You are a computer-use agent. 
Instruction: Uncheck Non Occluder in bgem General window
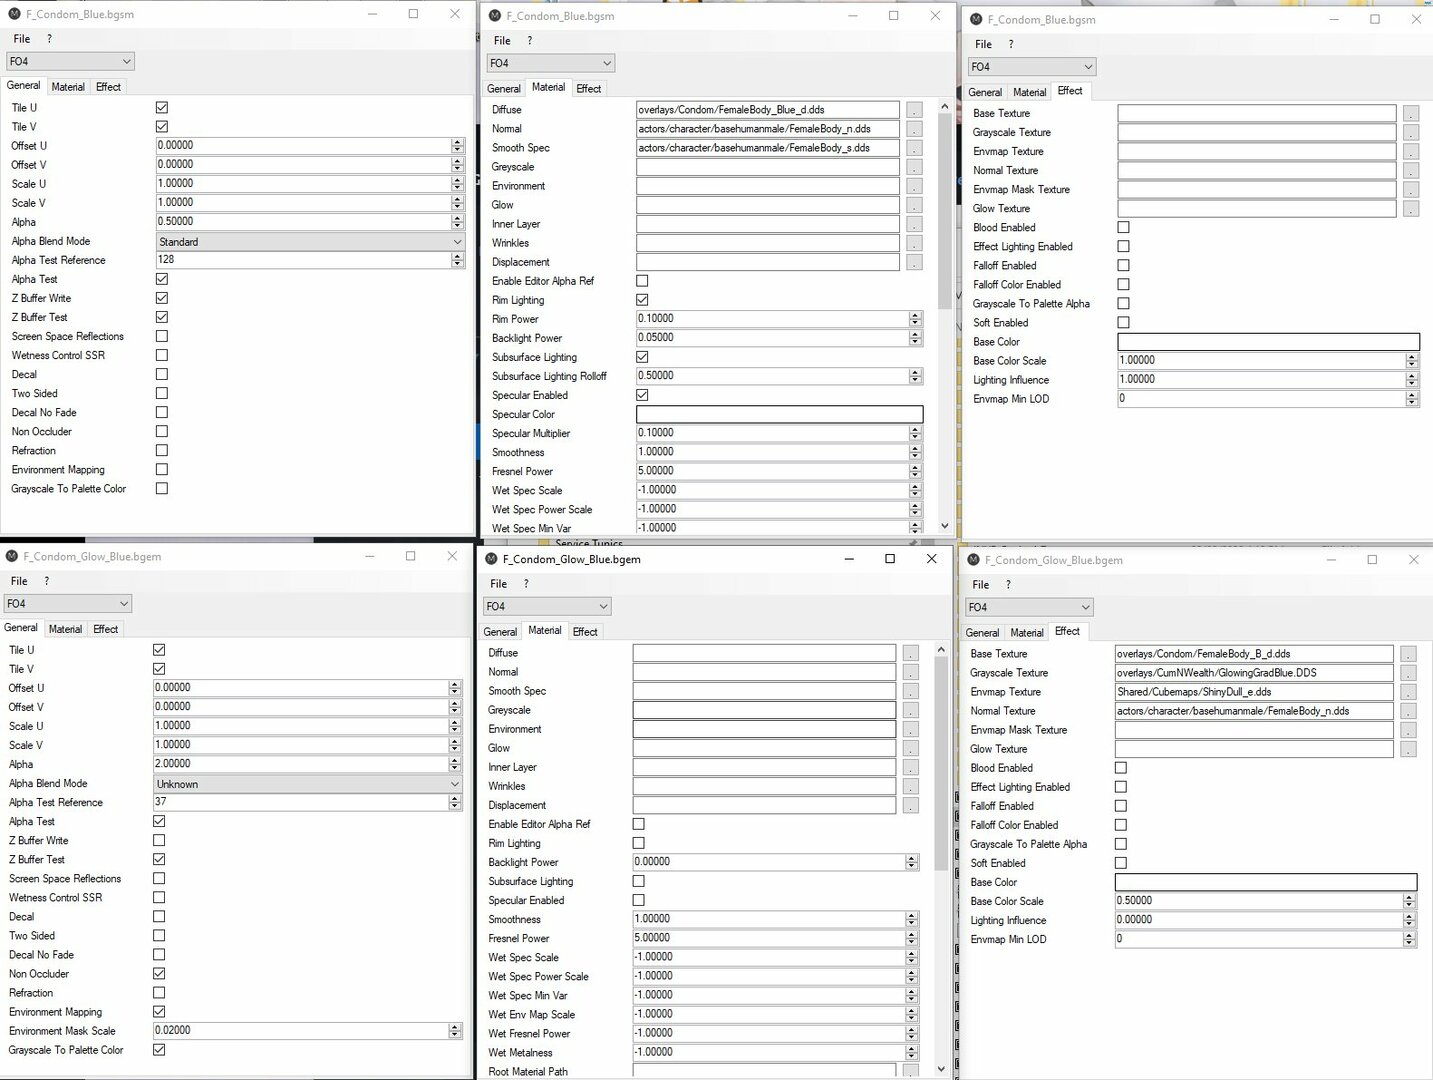tap(159, 973)
